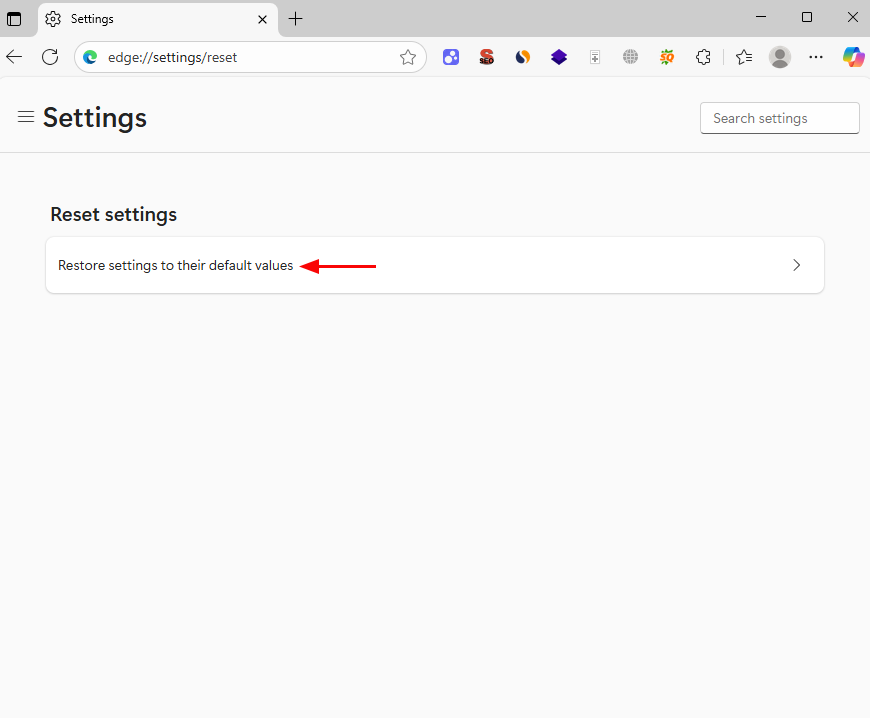
Task: Open the Favorites list icon
Action: 744,57
